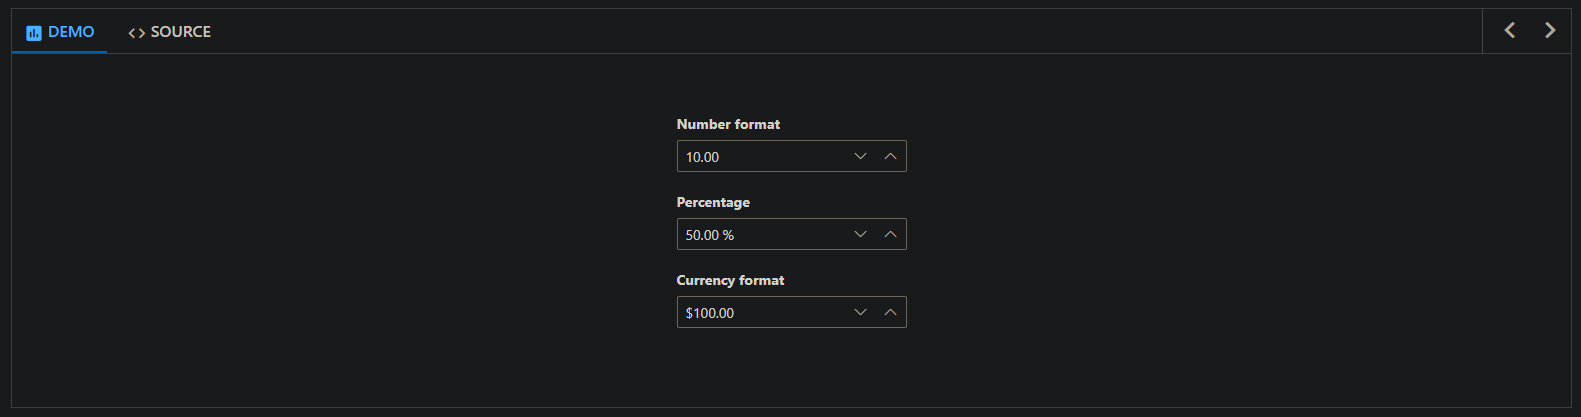The width and height of the screenshot is (1581, 417).
Task: Click the Percentage label text
Action: tap(713, 202)
